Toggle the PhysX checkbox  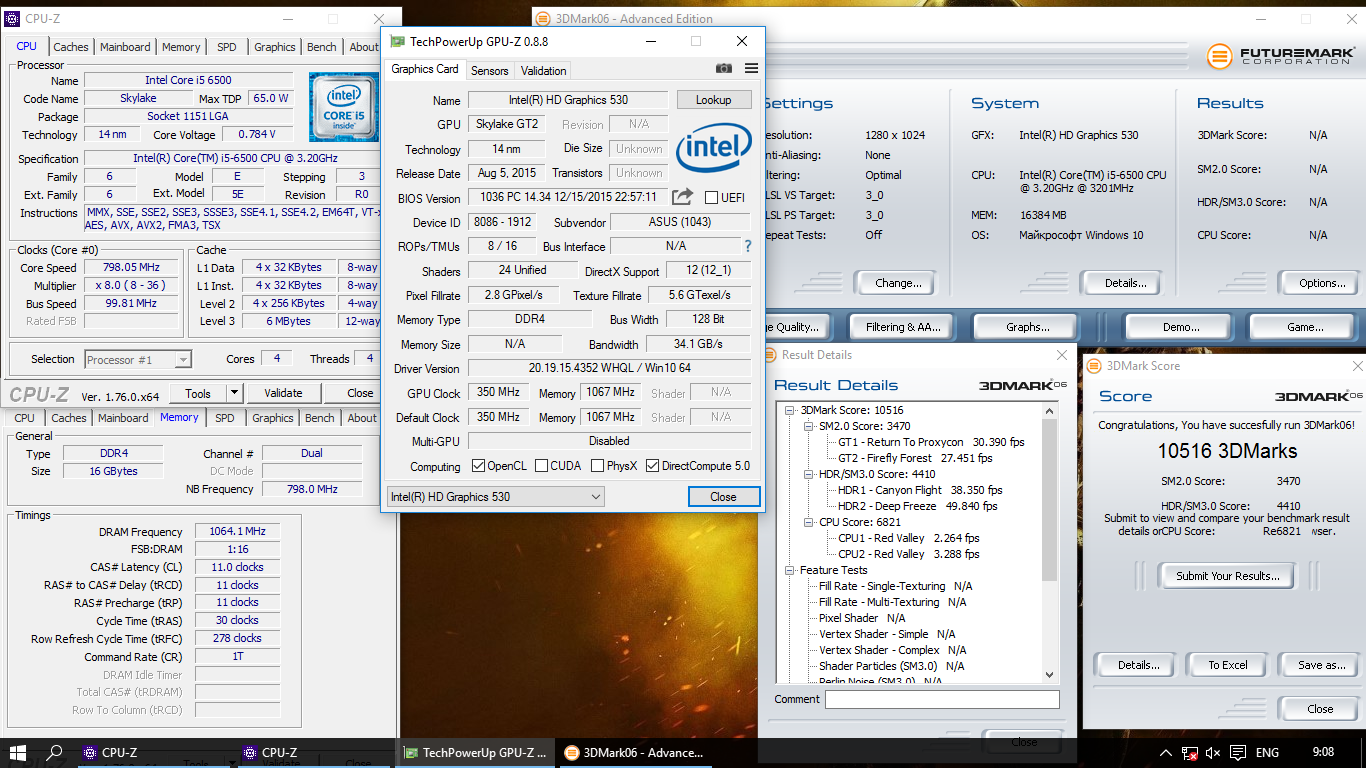point(597,466)
